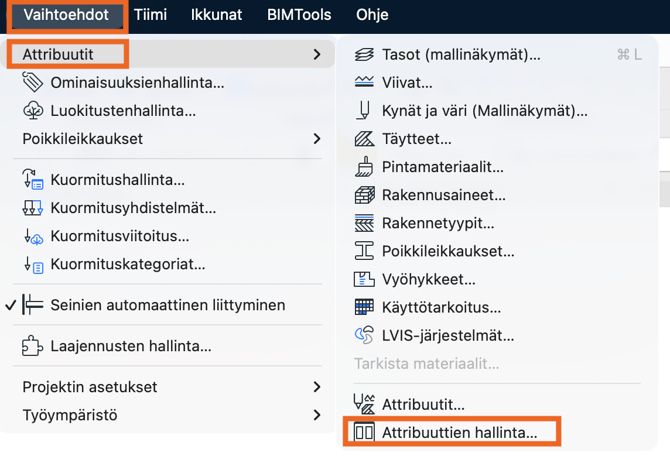Open Vyöhykkeet... from submenu
Viewport: 670px width, 466px height.
click(497, 279)
